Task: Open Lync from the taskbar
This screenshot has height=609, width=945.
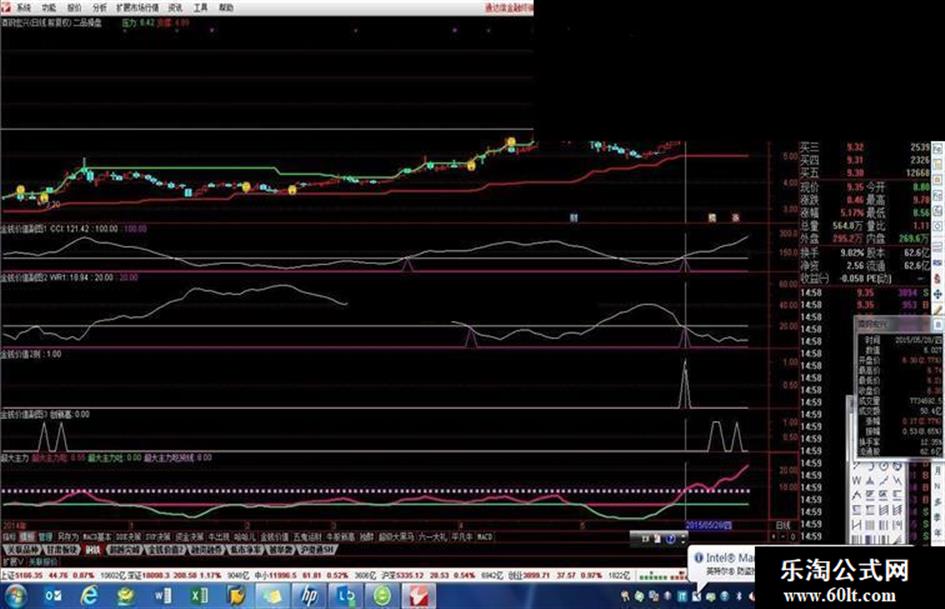Action: [x=346, y=596]
